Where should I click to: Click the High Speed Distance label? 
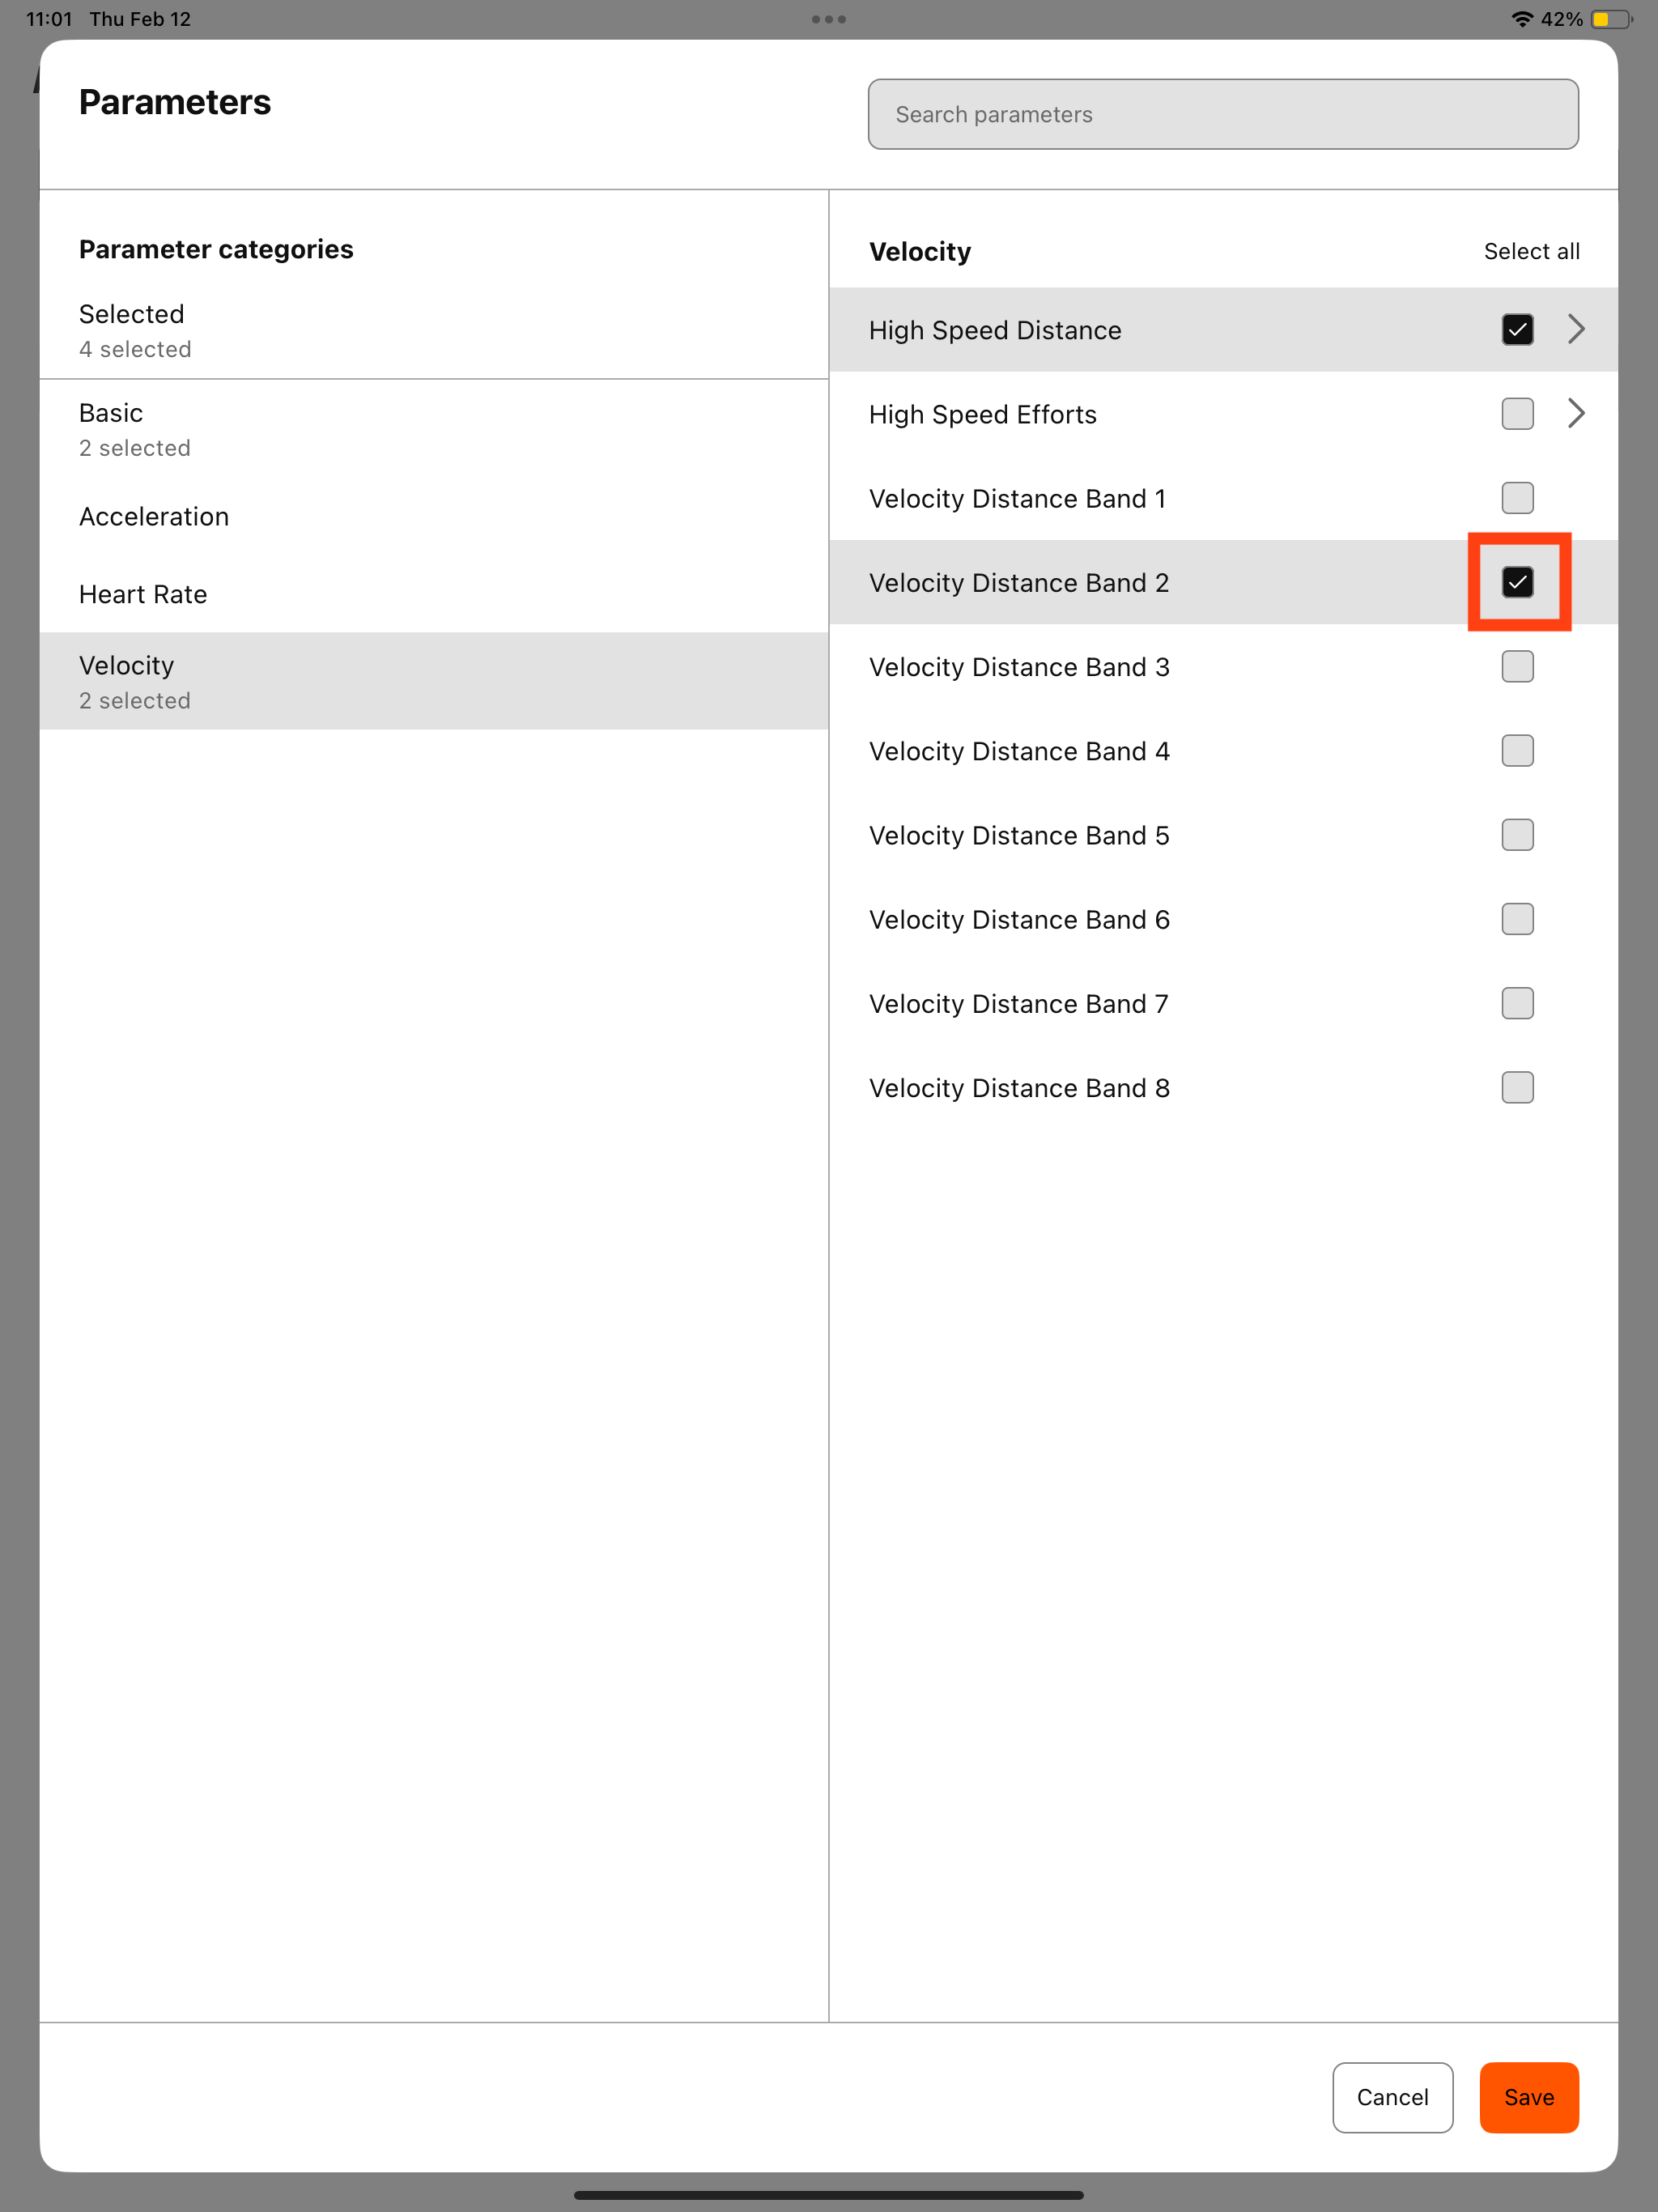point(995,330)
